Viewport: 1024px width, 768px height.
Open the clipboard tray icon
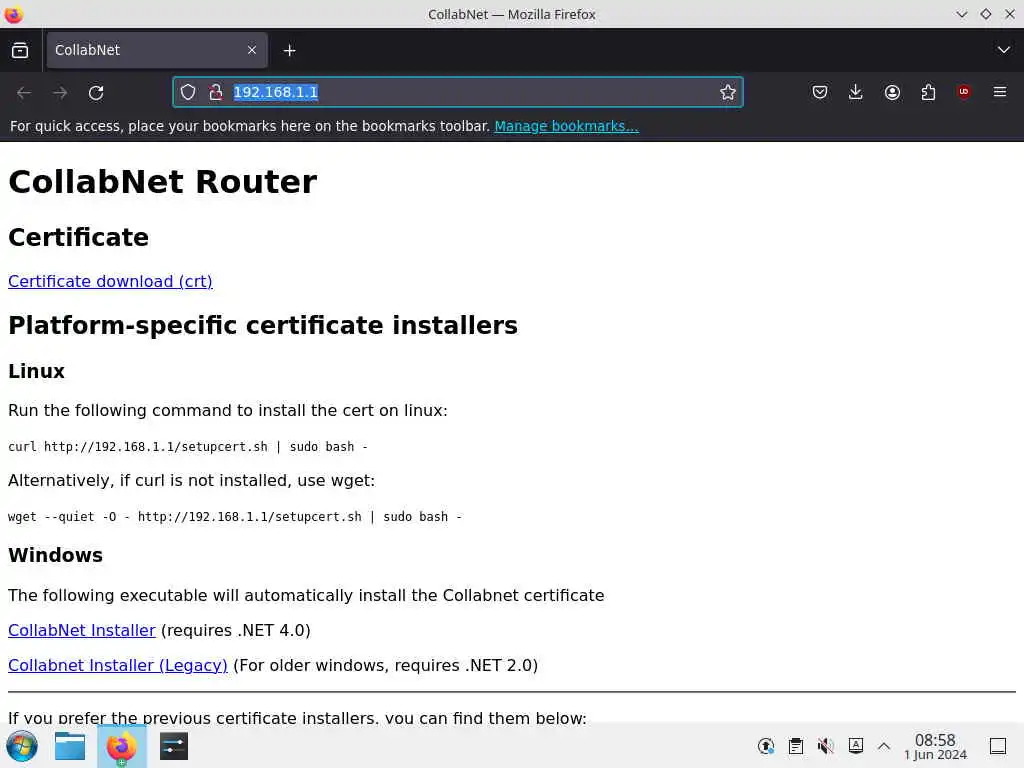point(796,746)
